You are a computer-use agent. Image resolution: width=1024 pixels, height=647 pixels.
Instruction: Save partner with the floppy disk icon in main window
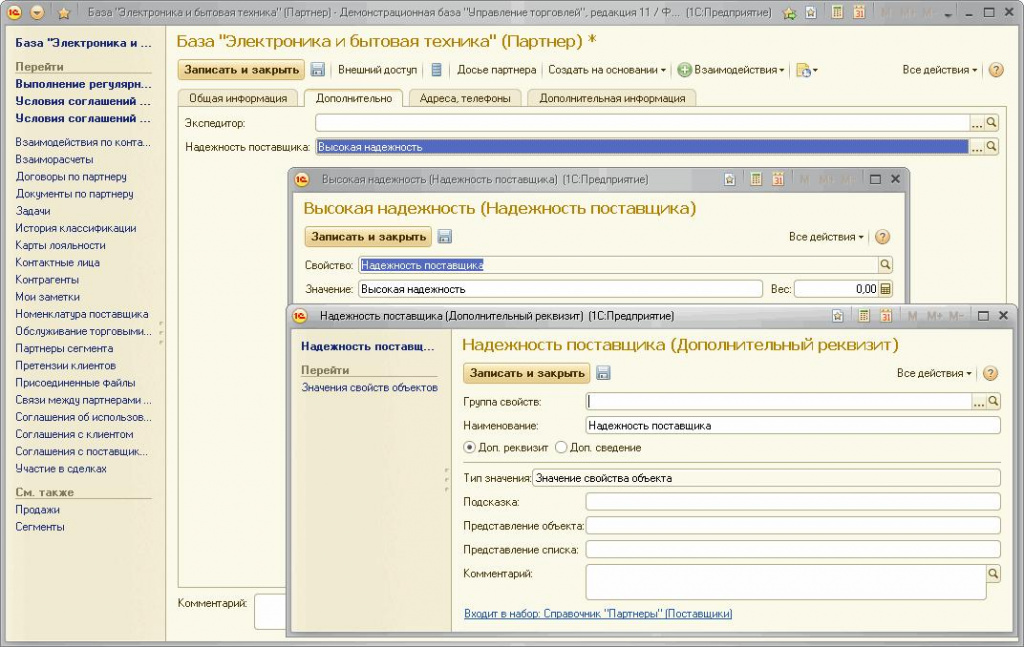[x=317, y=70]
